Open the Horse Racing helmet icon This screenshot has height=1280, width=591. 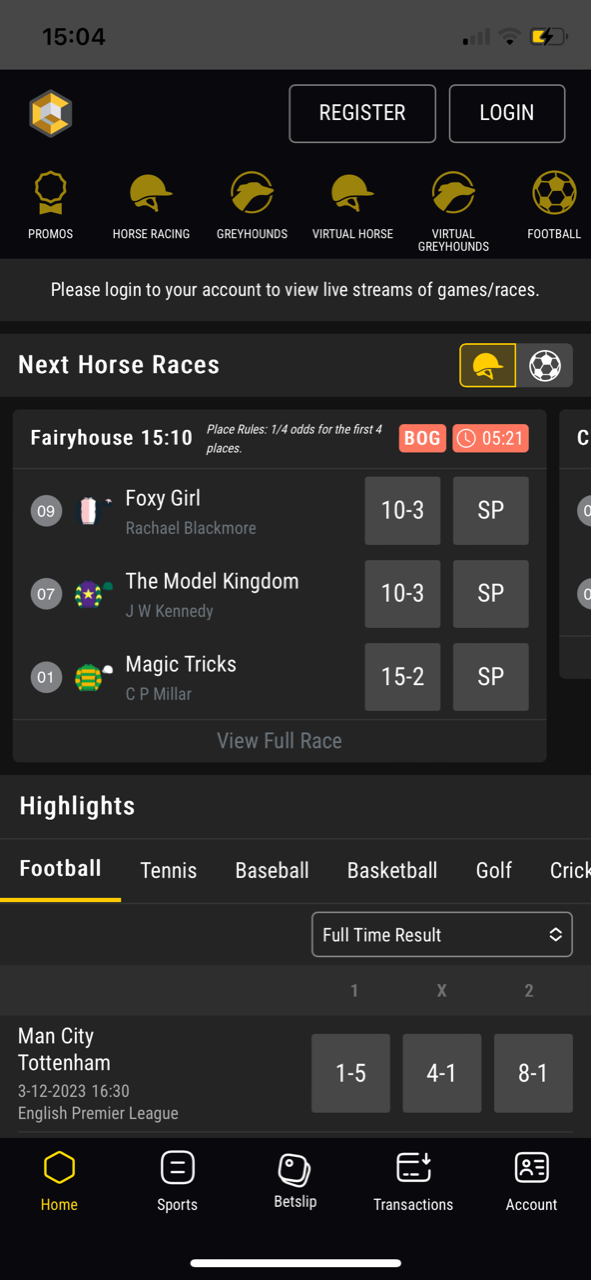pyautogui.click(x=151, y=192)
